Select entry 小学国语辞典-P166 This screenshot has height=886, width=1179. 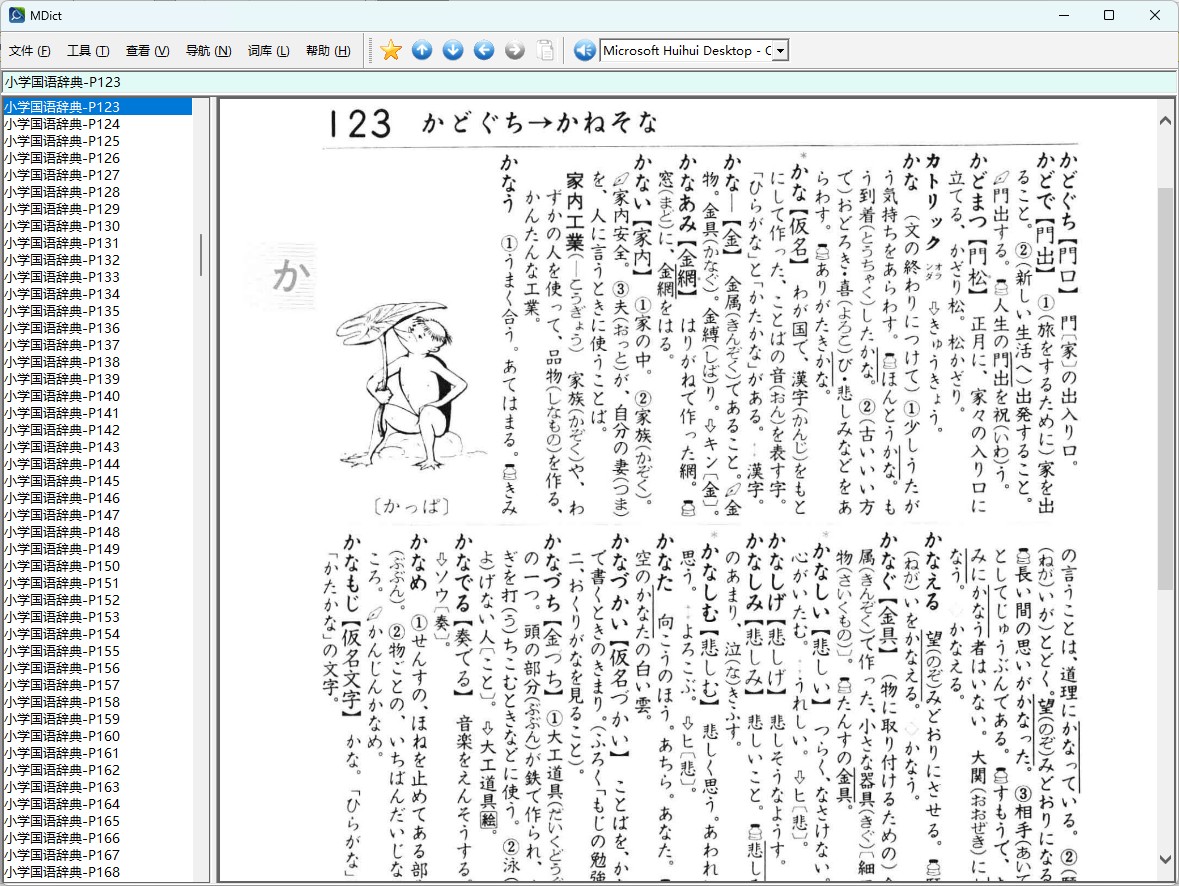97,838
